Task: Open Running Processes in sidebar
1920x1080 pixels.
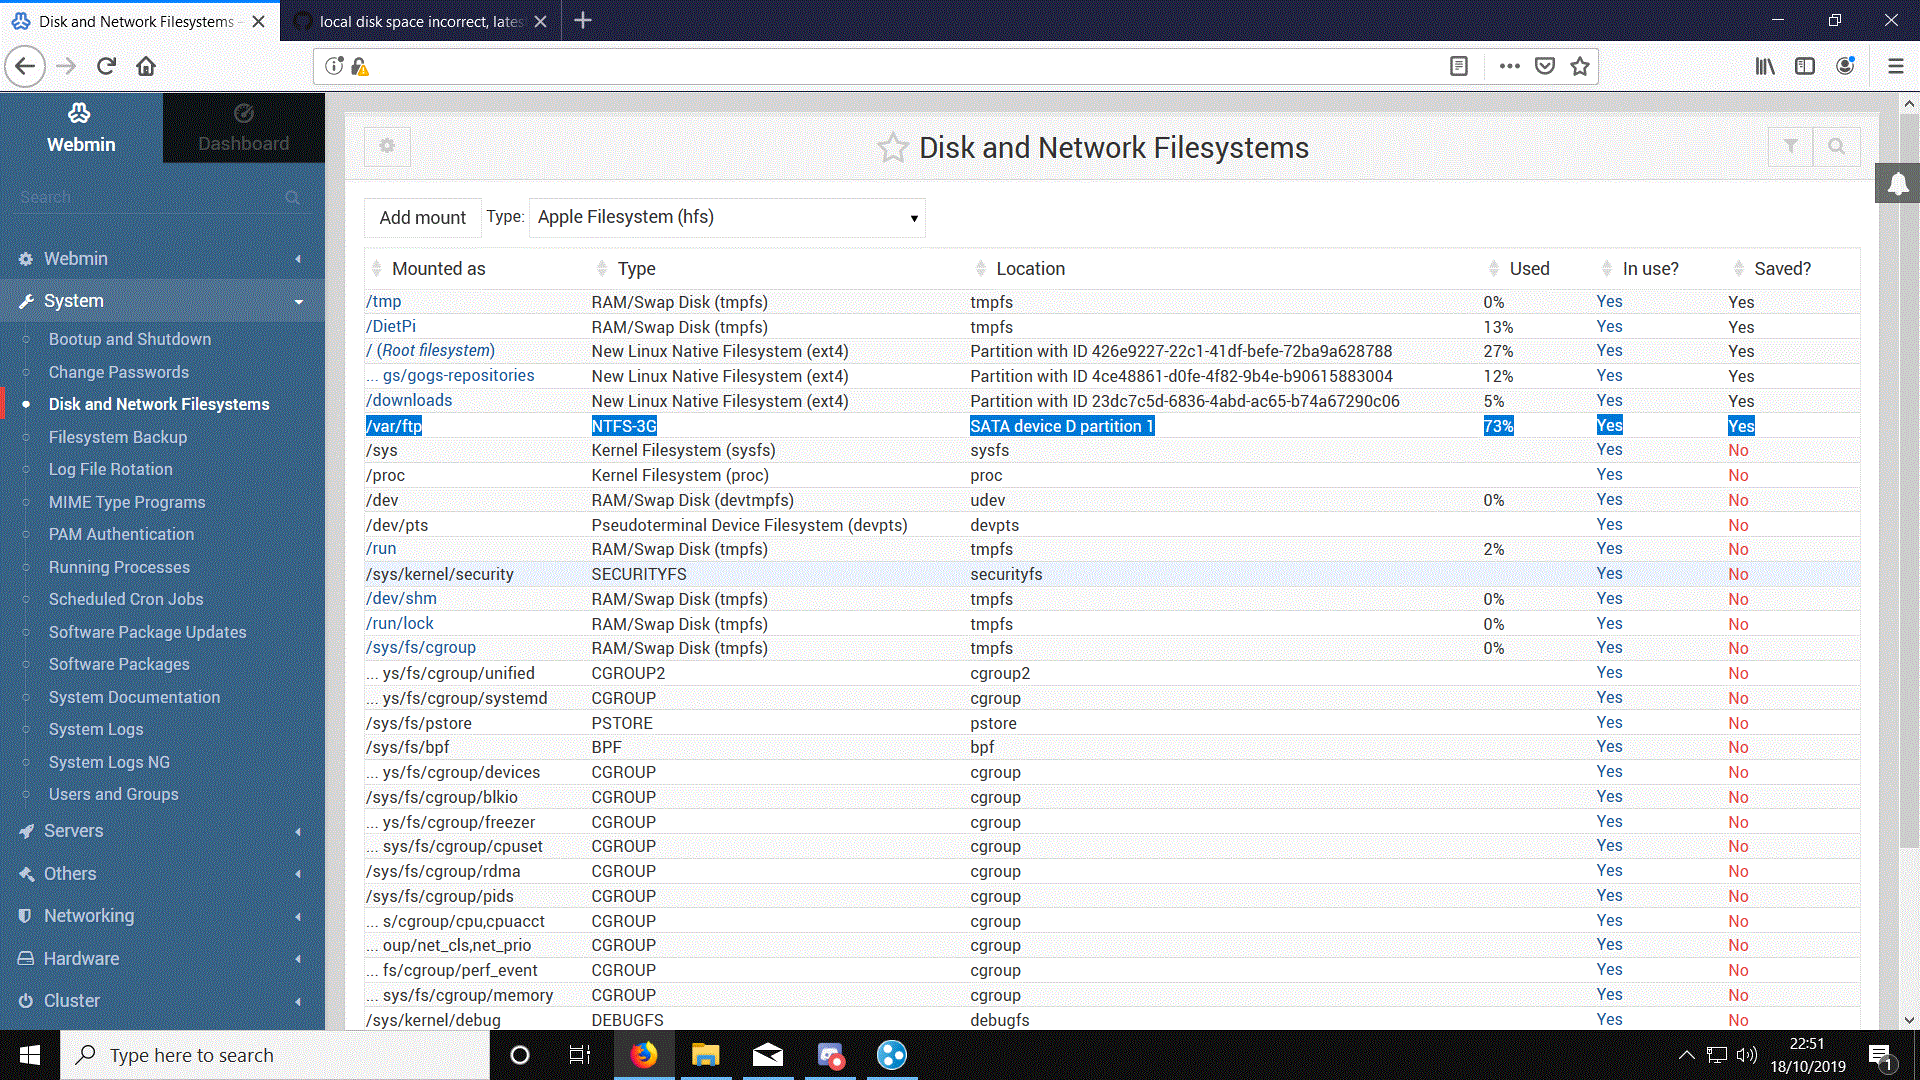Action: coord(119,567)
